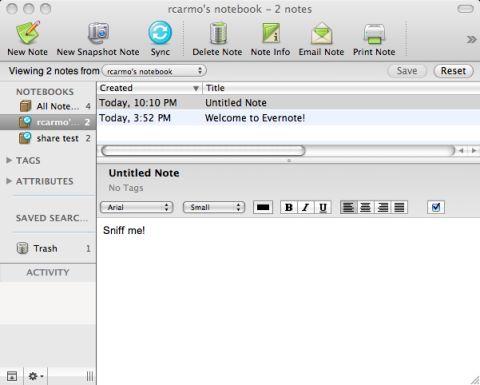480x385 pixels.
Task: Insert a to-do checkbox
Action: pos(436,207)
